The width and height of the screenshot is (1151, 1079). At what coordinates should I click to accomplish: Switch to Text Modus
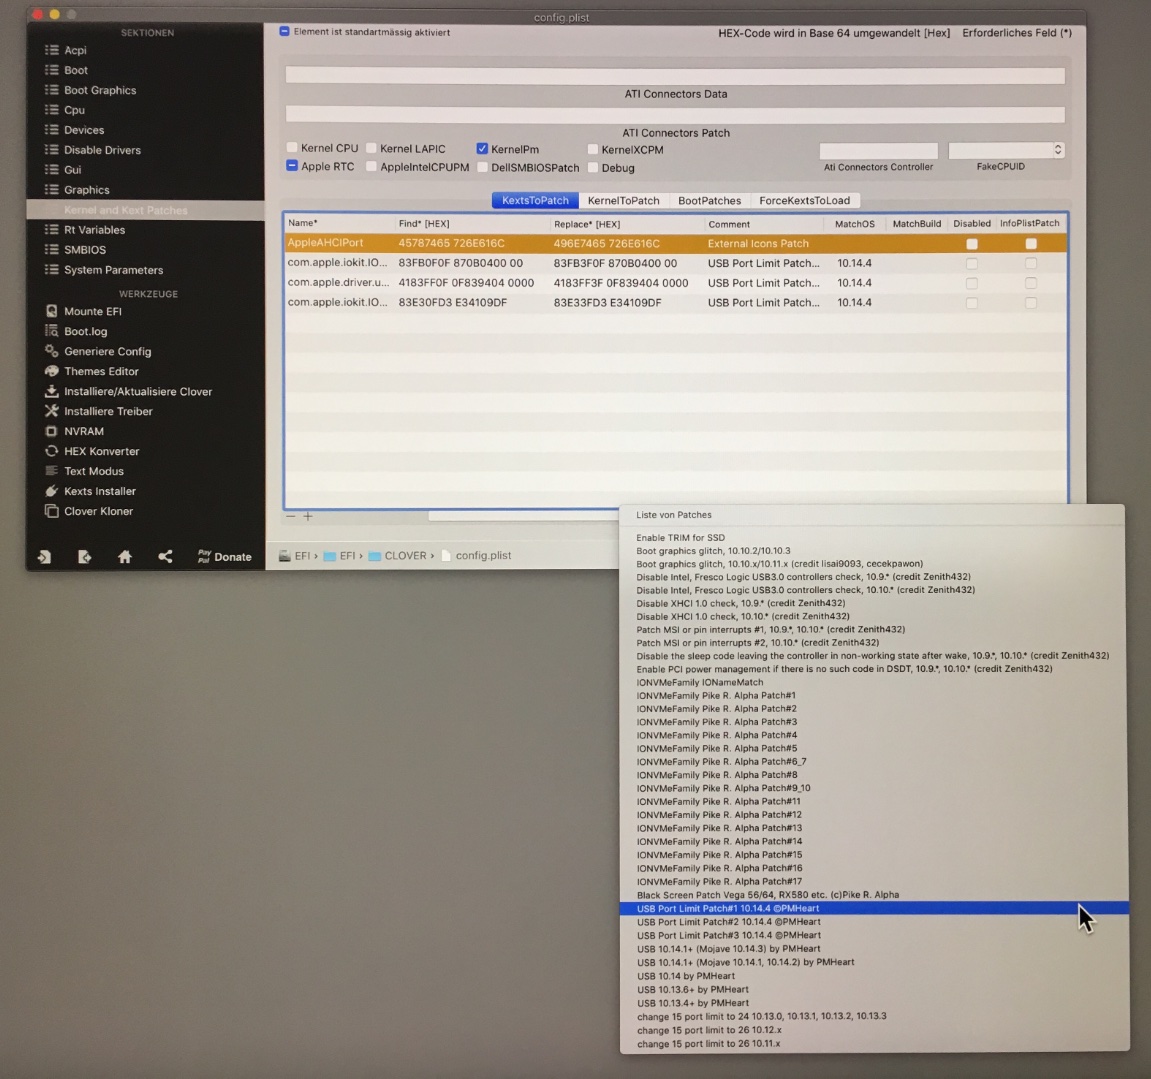coord(93,471)
